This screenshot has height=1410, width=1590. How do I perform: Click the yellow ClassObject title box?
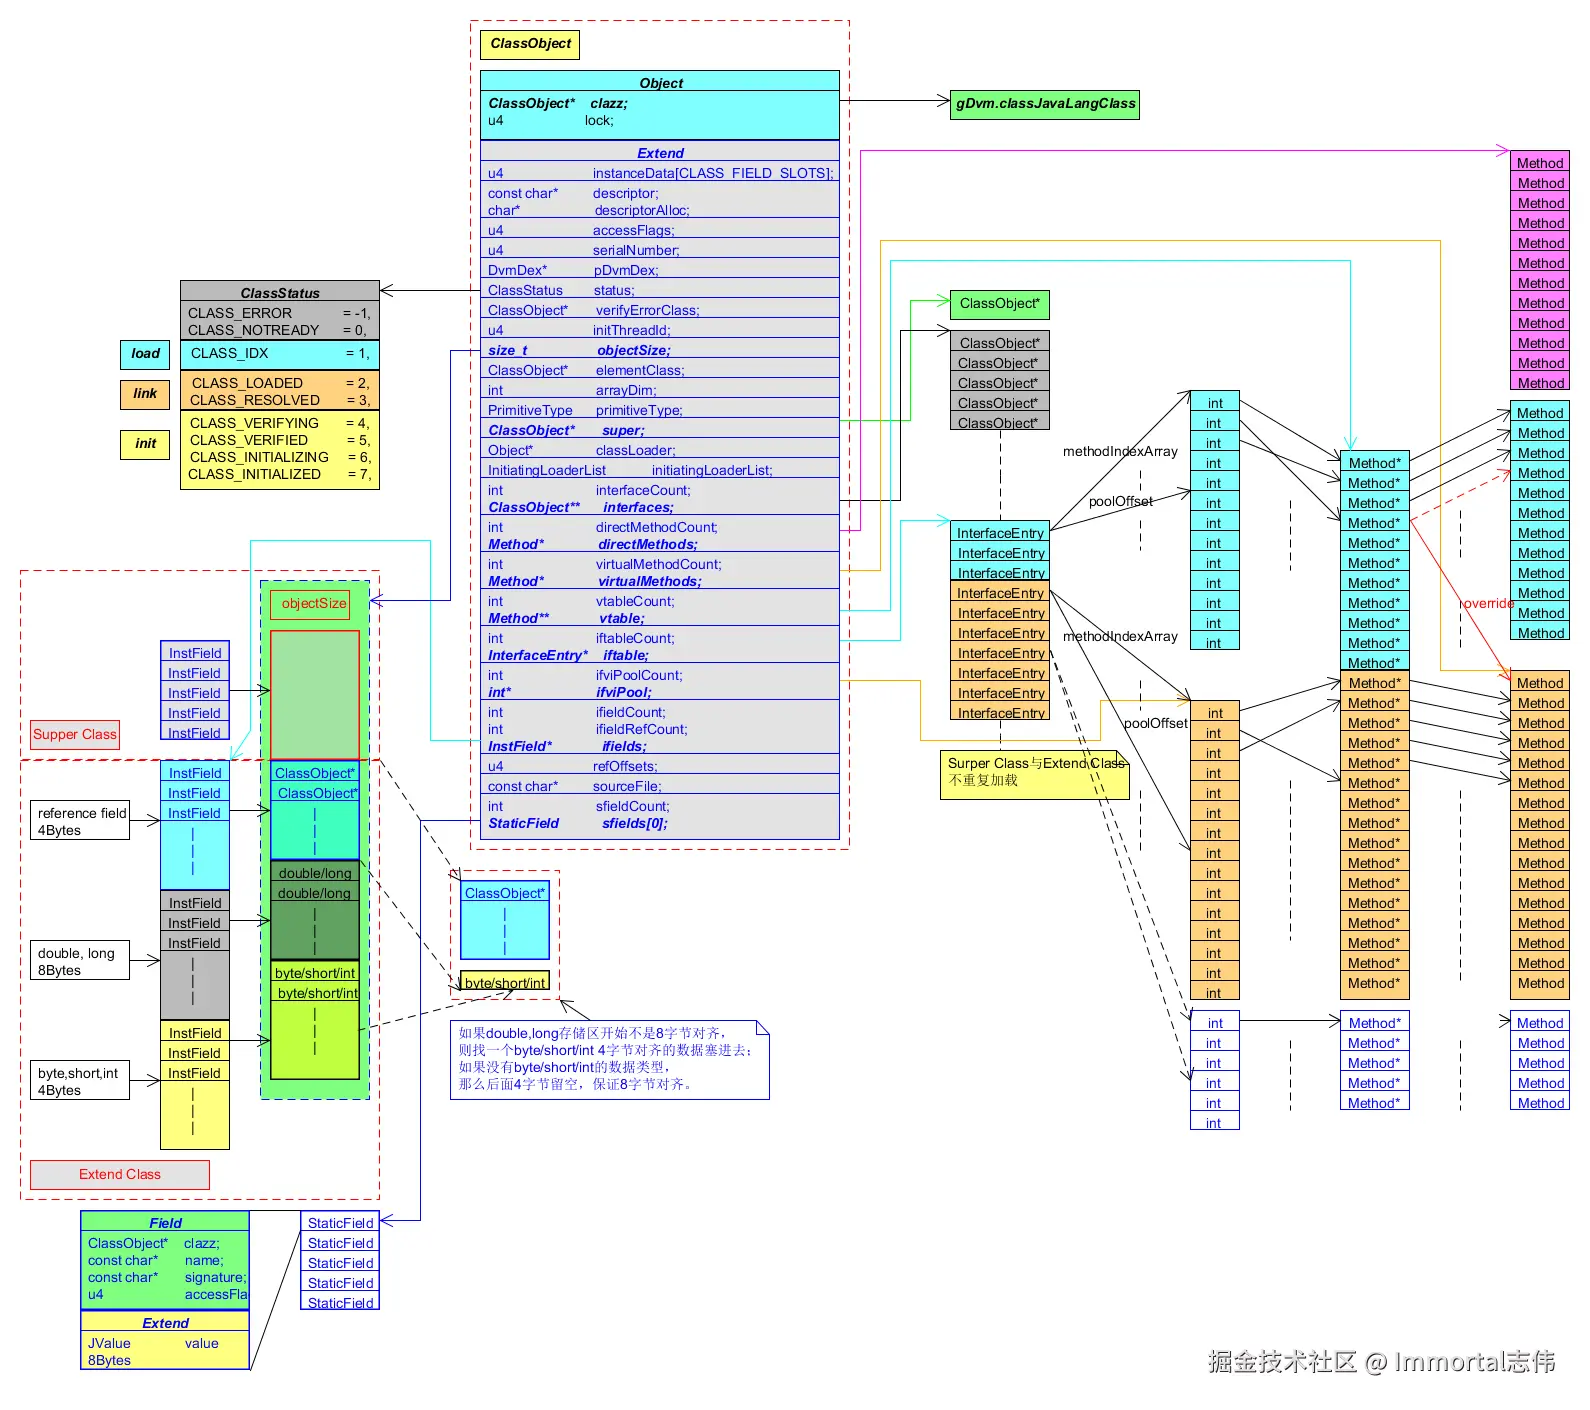tap(530, 44)
